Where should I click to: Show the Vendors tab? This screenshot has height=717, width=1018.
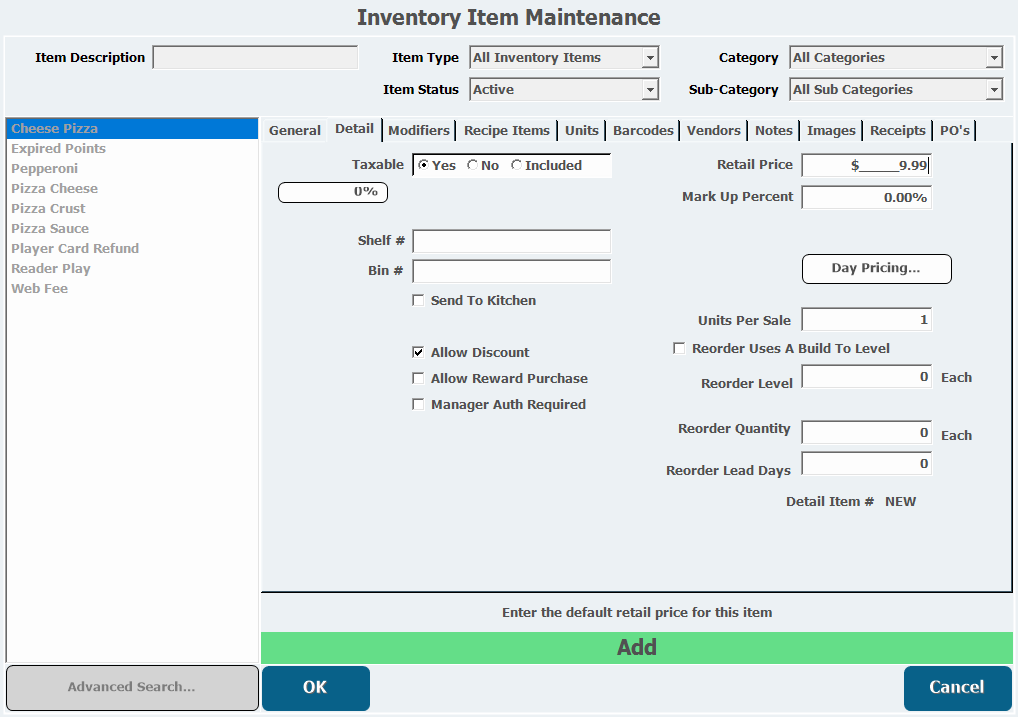pos(714,131)
